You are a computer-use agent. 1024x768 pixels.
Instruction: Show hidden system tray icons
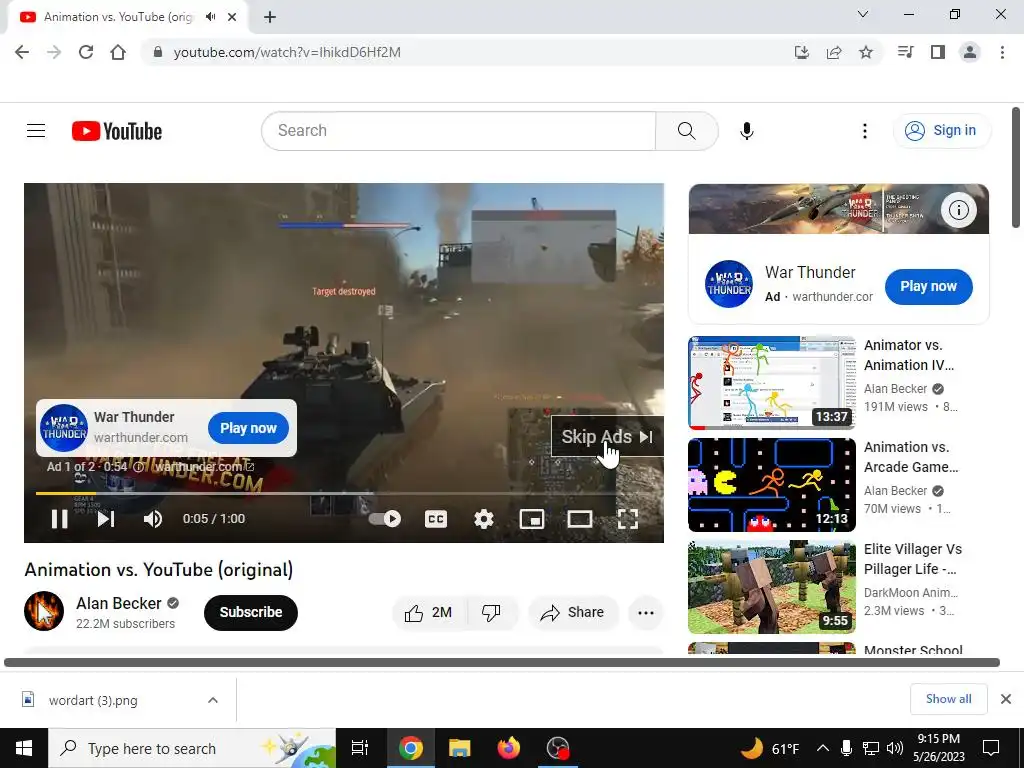click(x=823, y=748)
